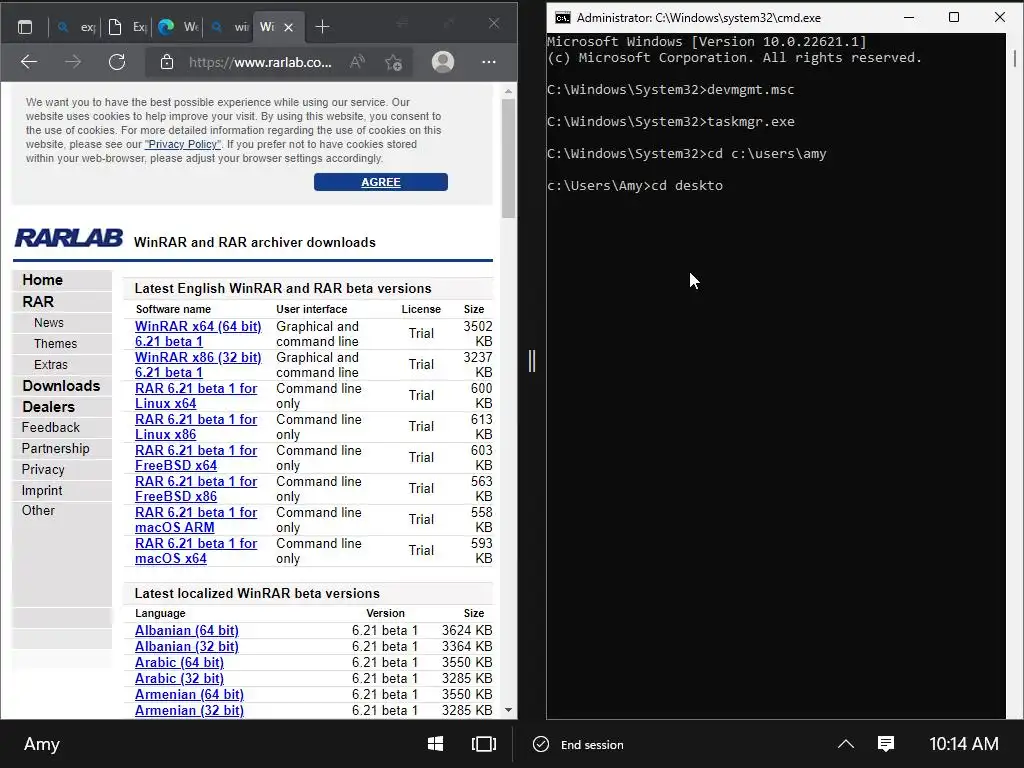Download WinRAR x86 (32 bit) 6.21 beta 1
This screenshot has height=768, width=1024.
click(x=198, y=364)
